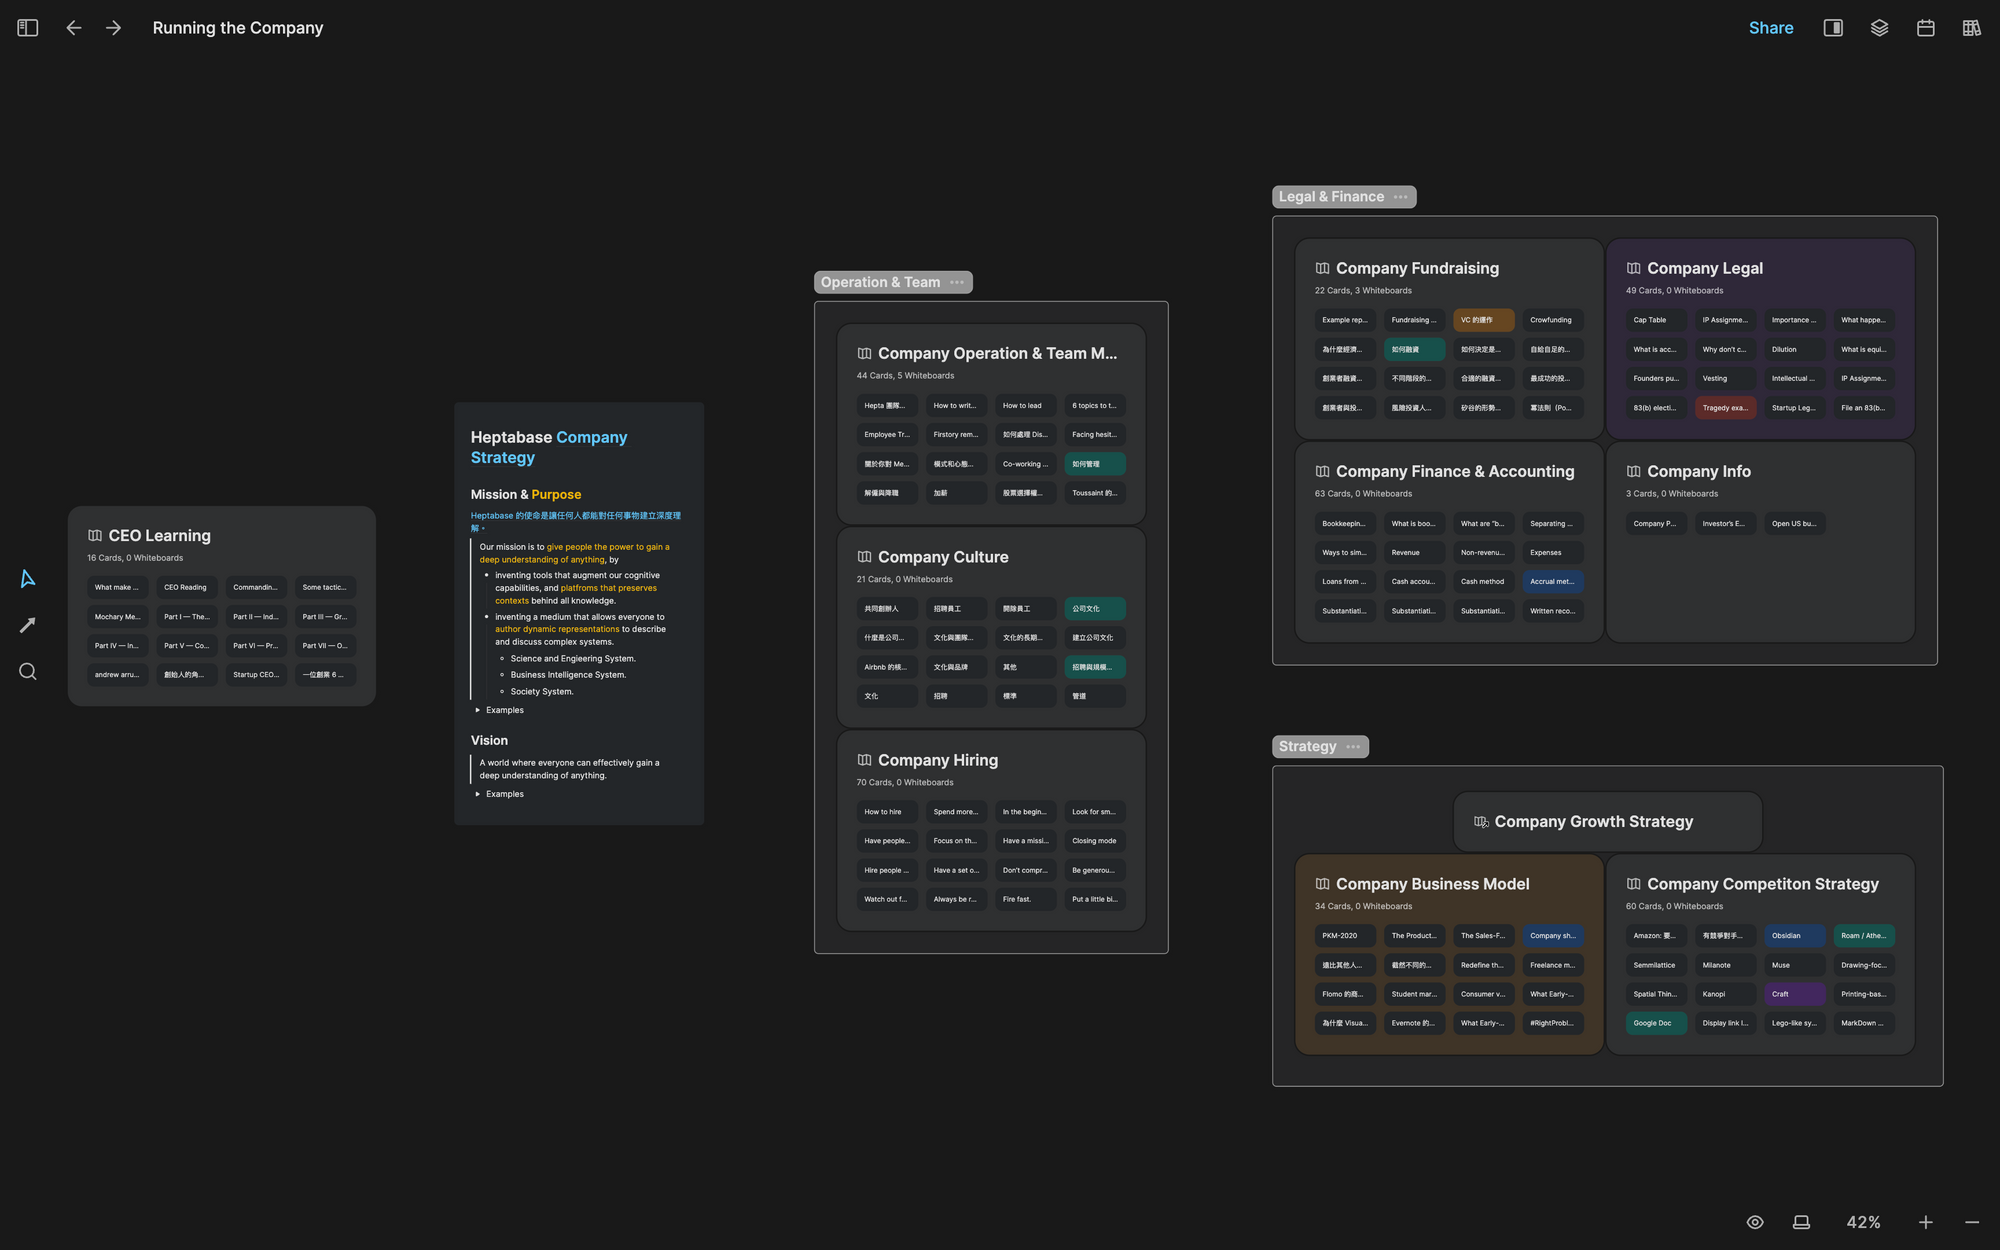Open the Legal & Finance section options menu
2000x1250 pixels.
coord(1401,197)
